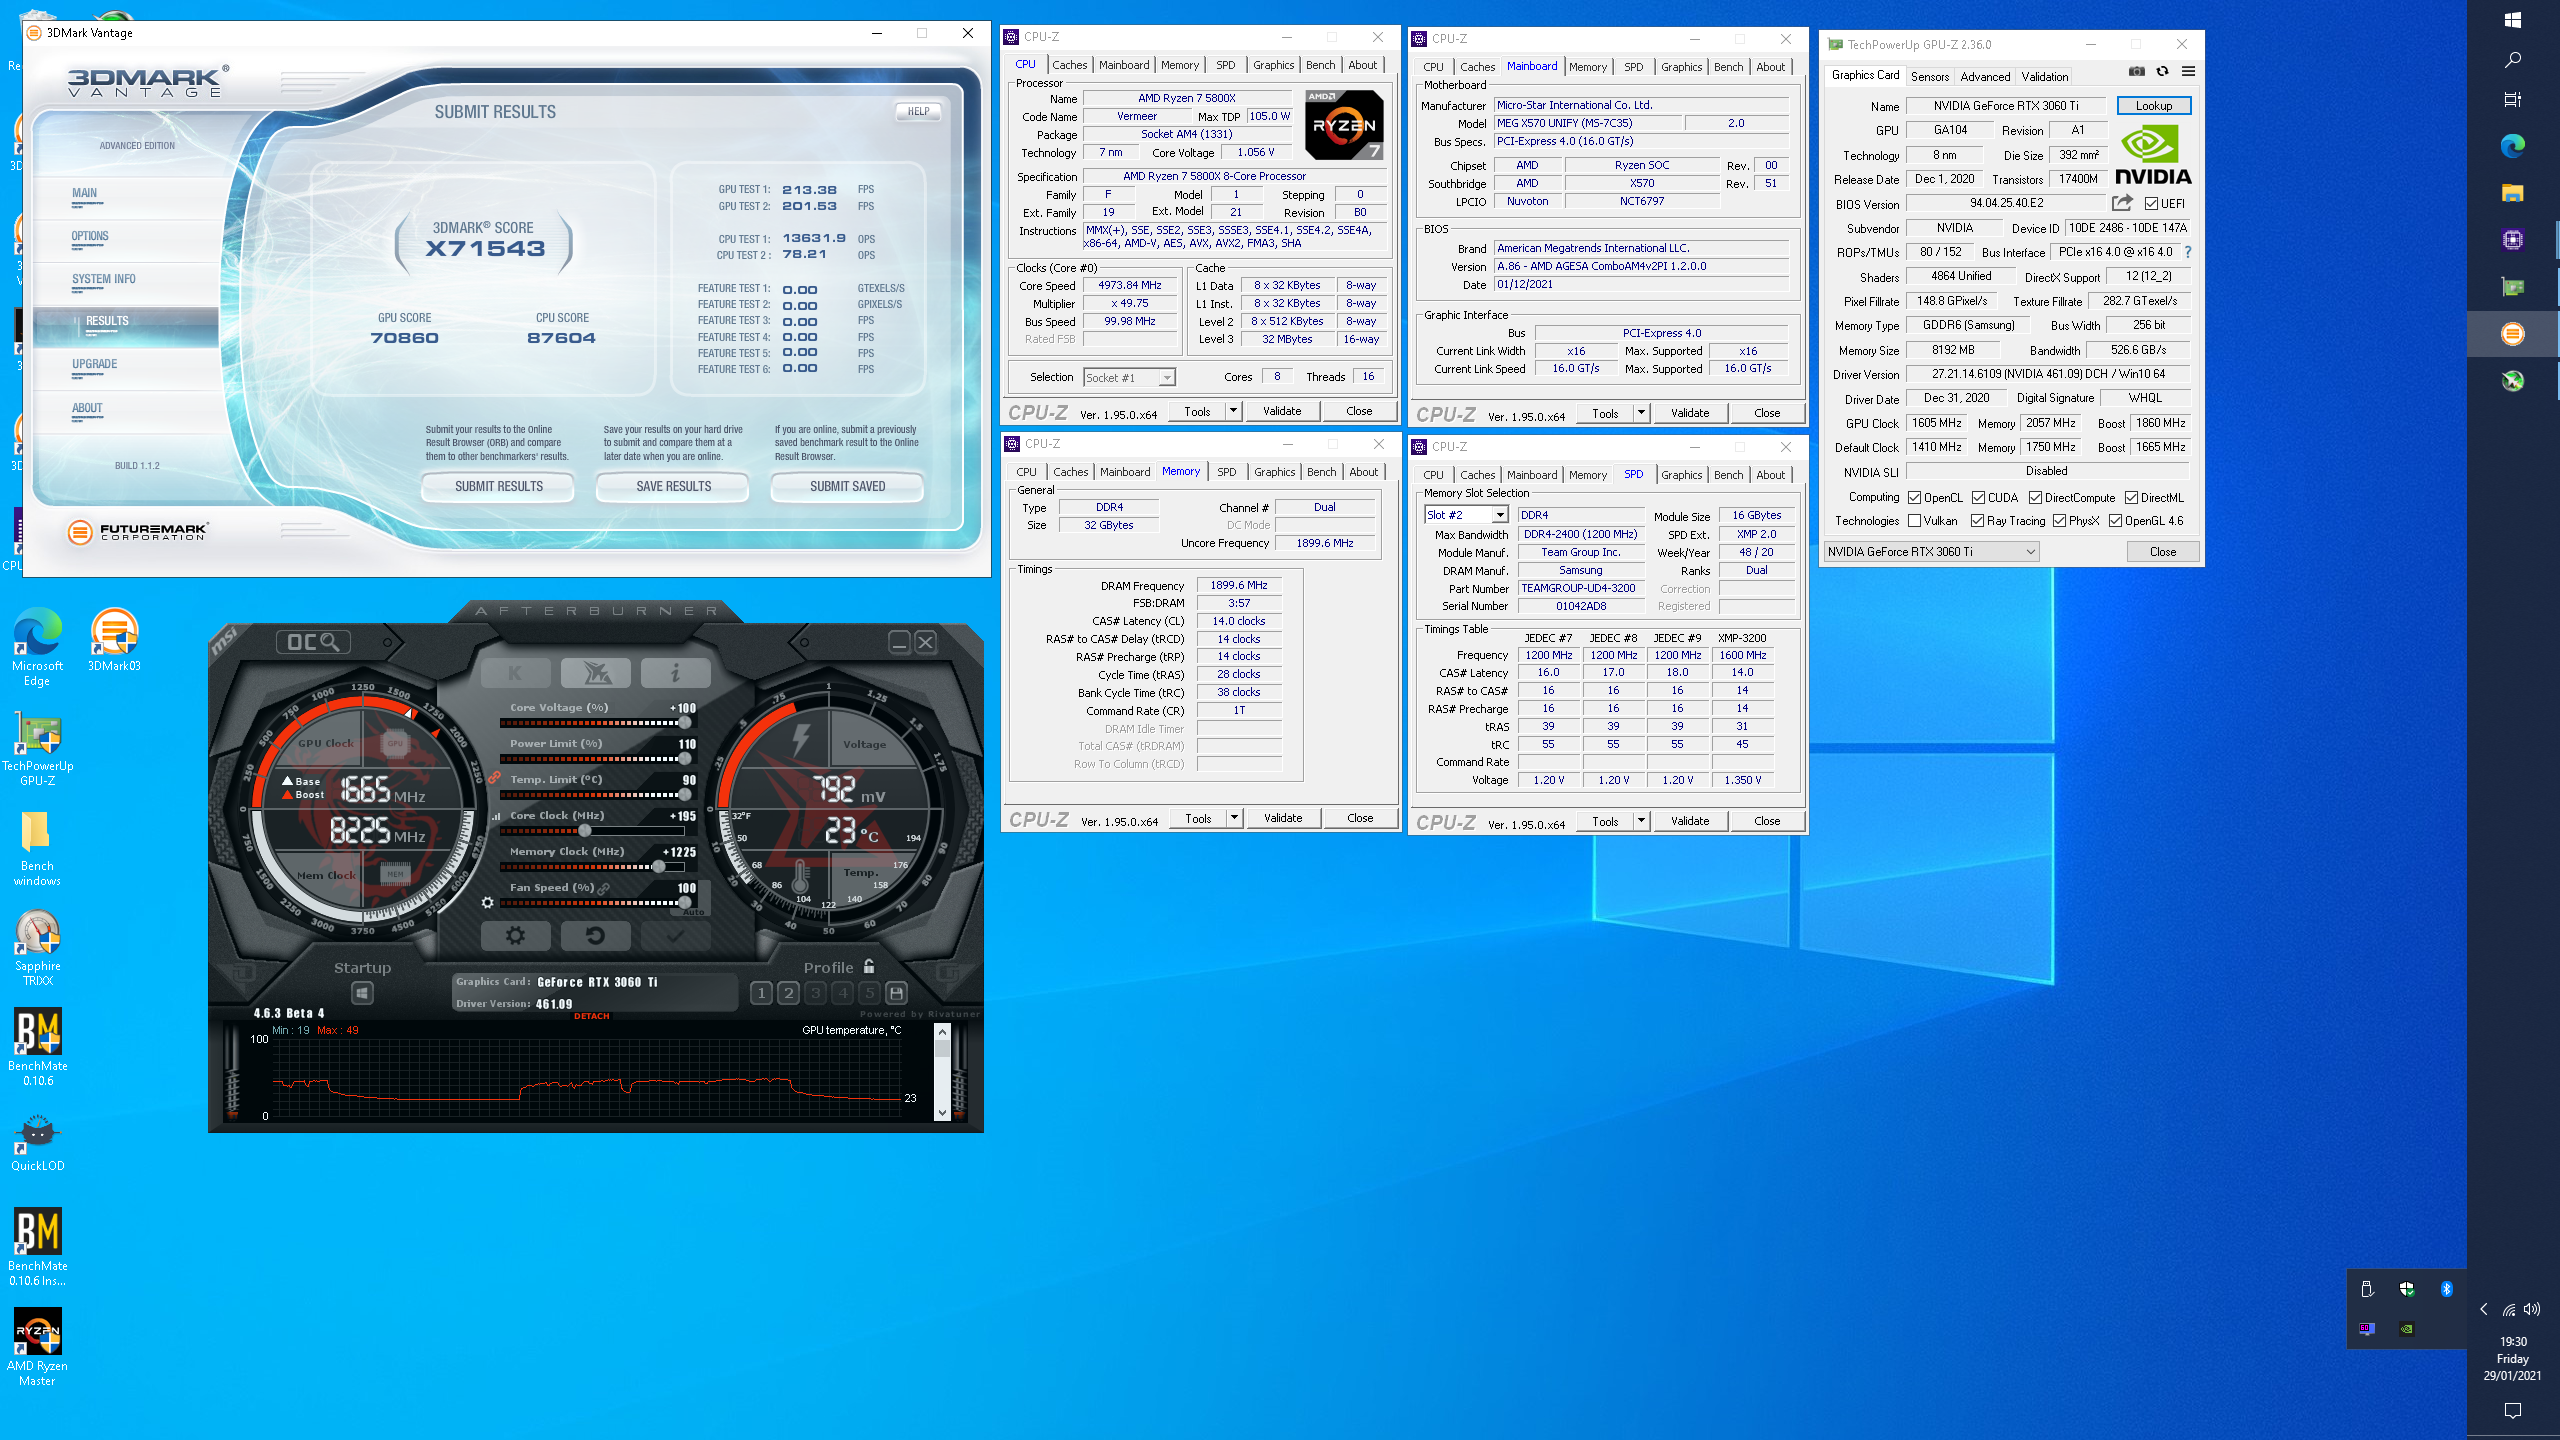
Task: Expand Tools dropdown arrow in CPU-Z CPU window
Action: tap(1232, 411)
